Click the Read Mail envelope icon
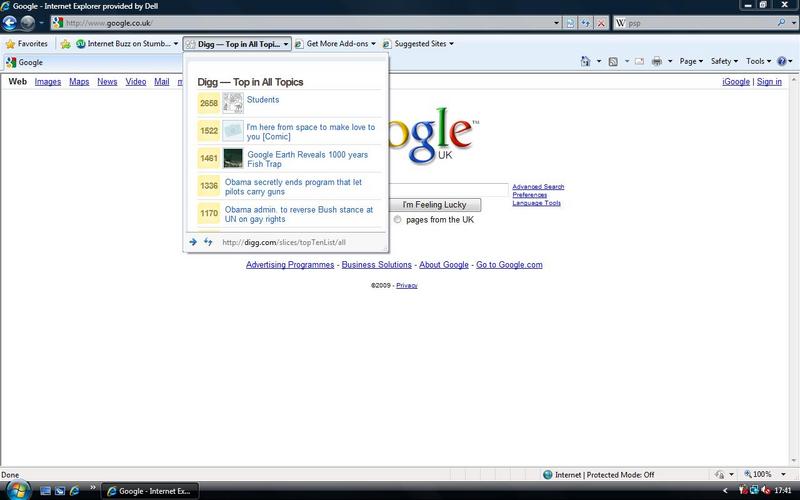This screenshot has width=800, height=500. coord(639,61)
